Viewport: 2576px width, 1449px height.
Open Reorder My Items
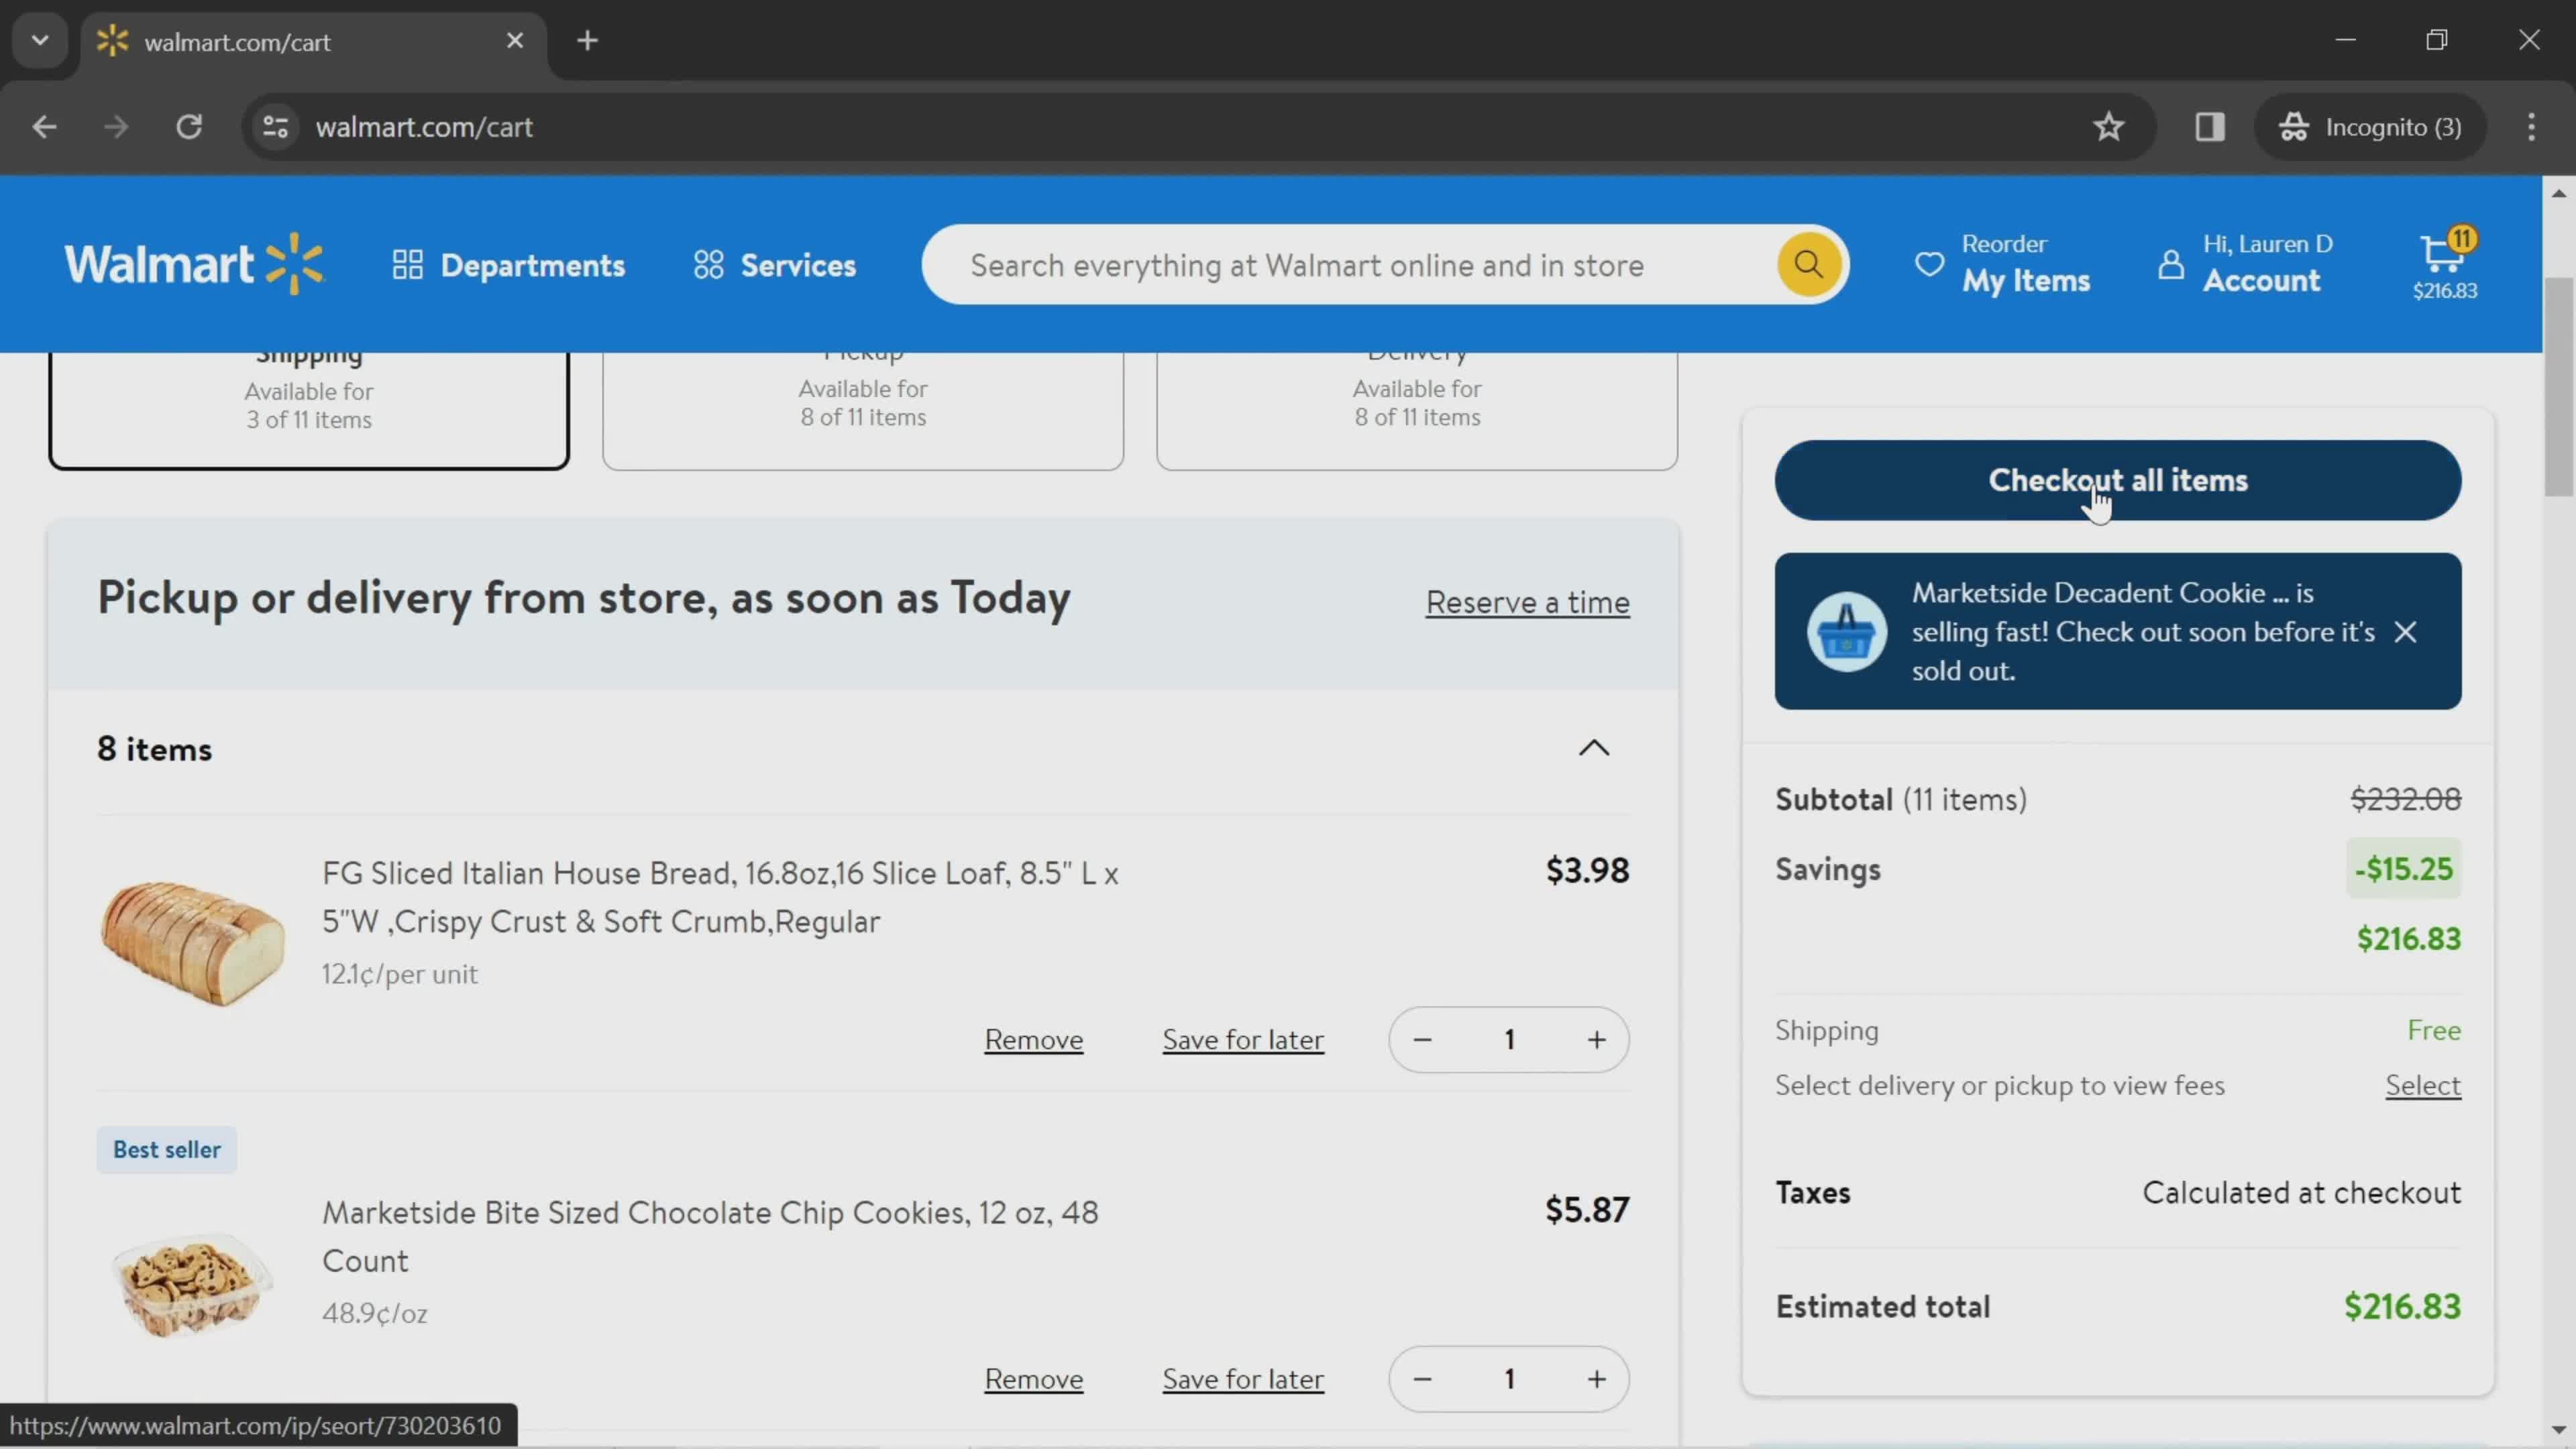click(x=2003, y=264)
